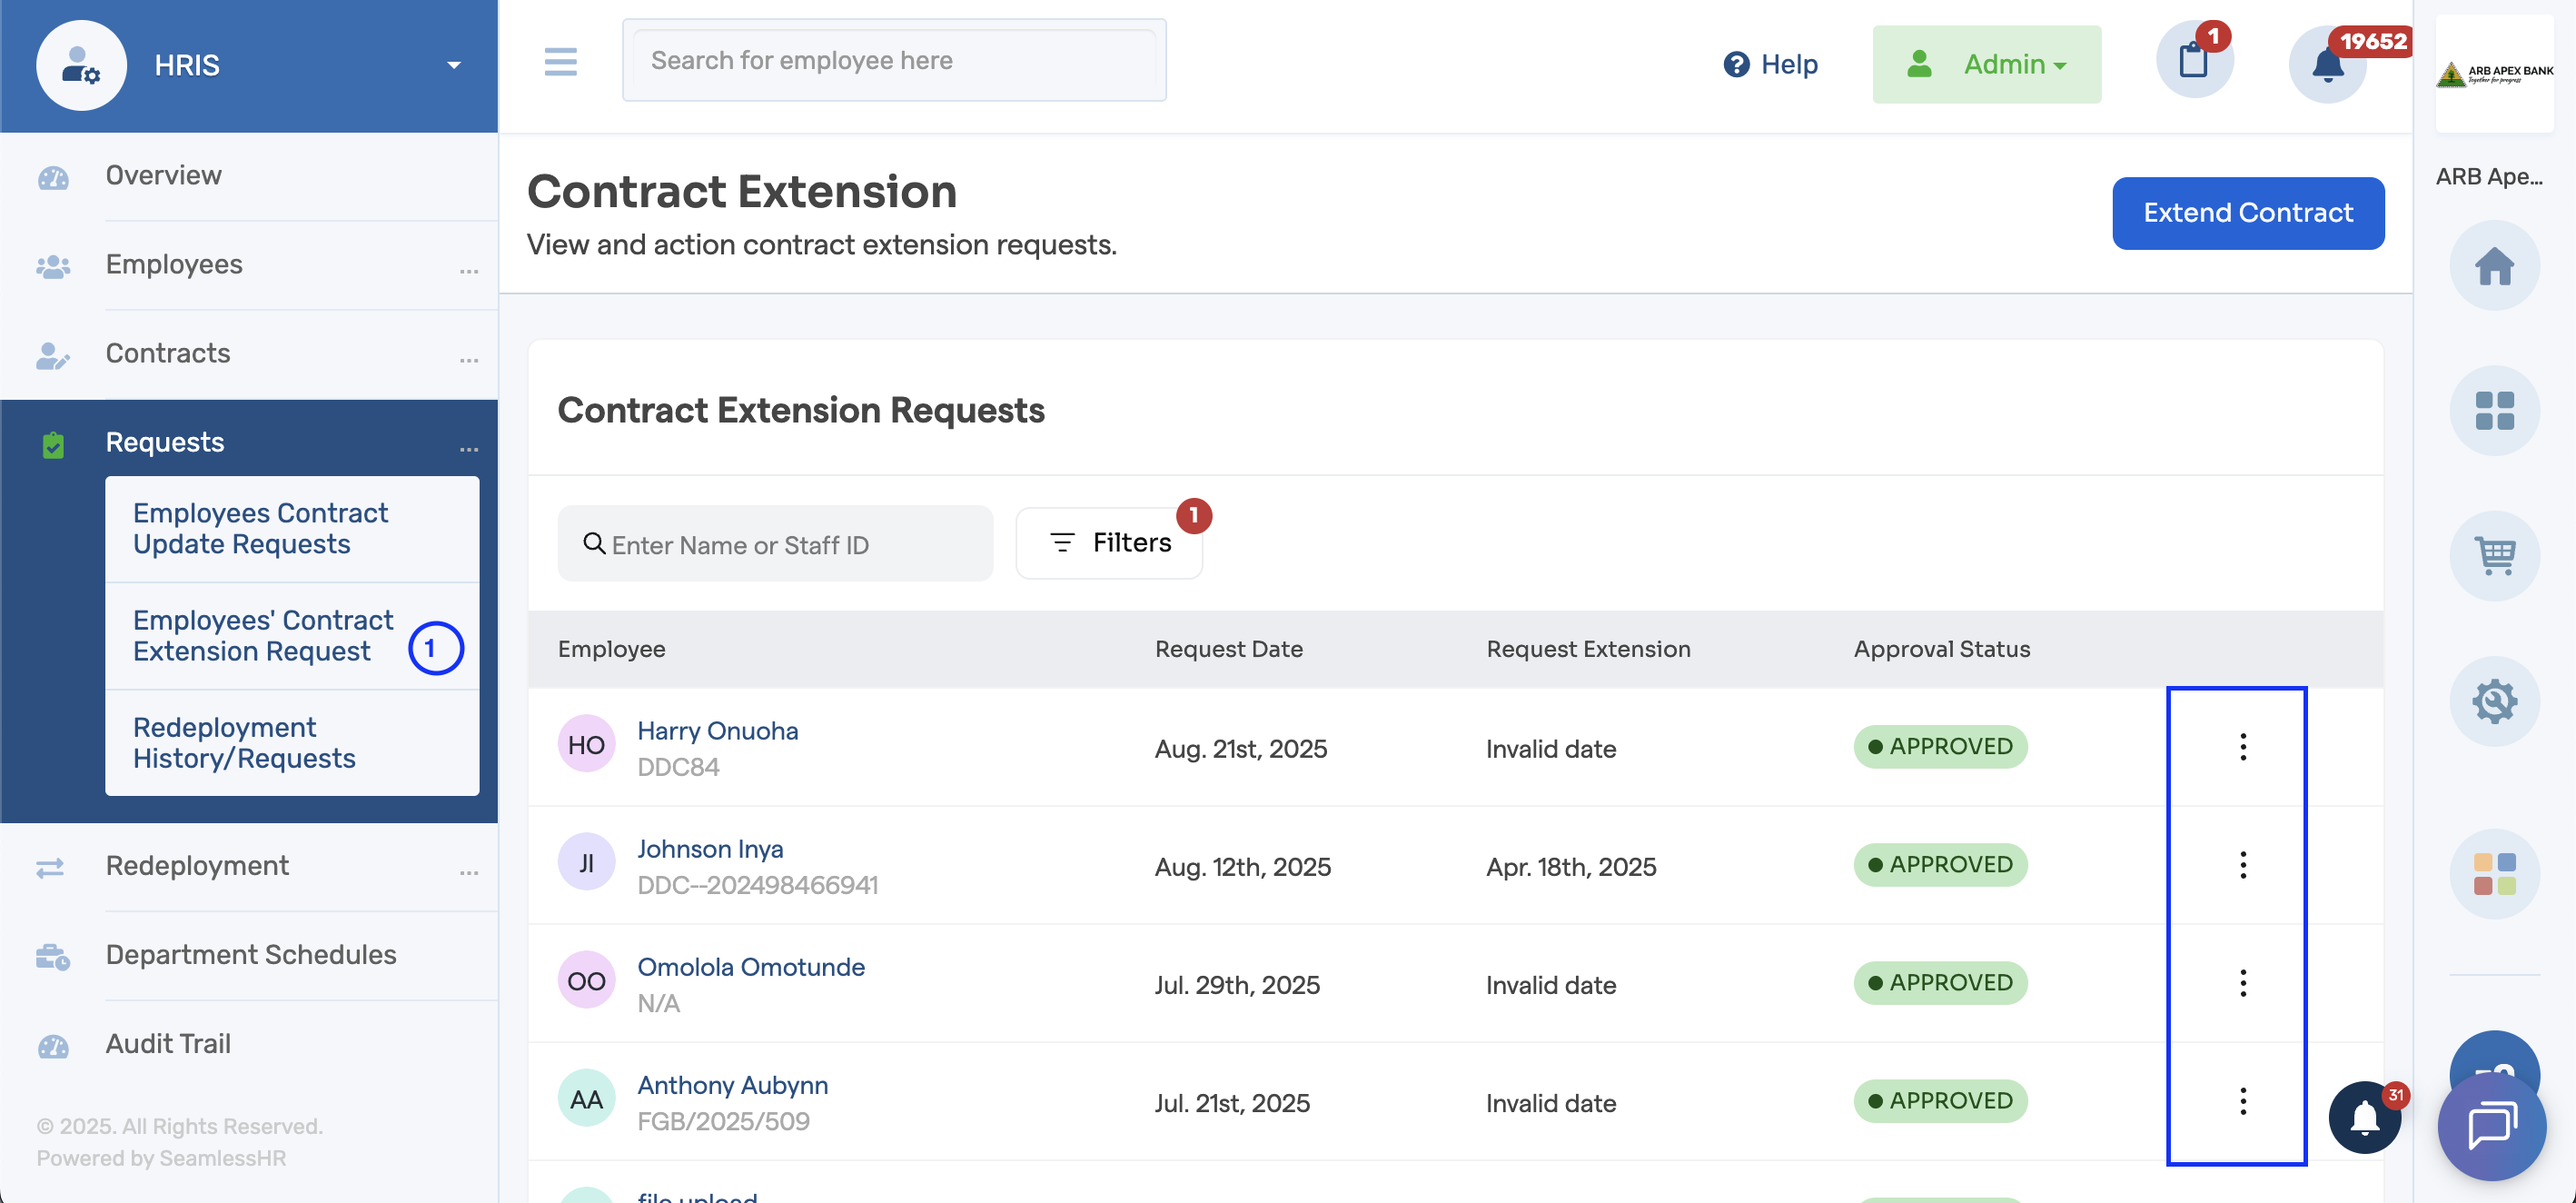Click the Request Date column header
This screenshot has width=2576, height=1203.
(x=1228, y=649)
